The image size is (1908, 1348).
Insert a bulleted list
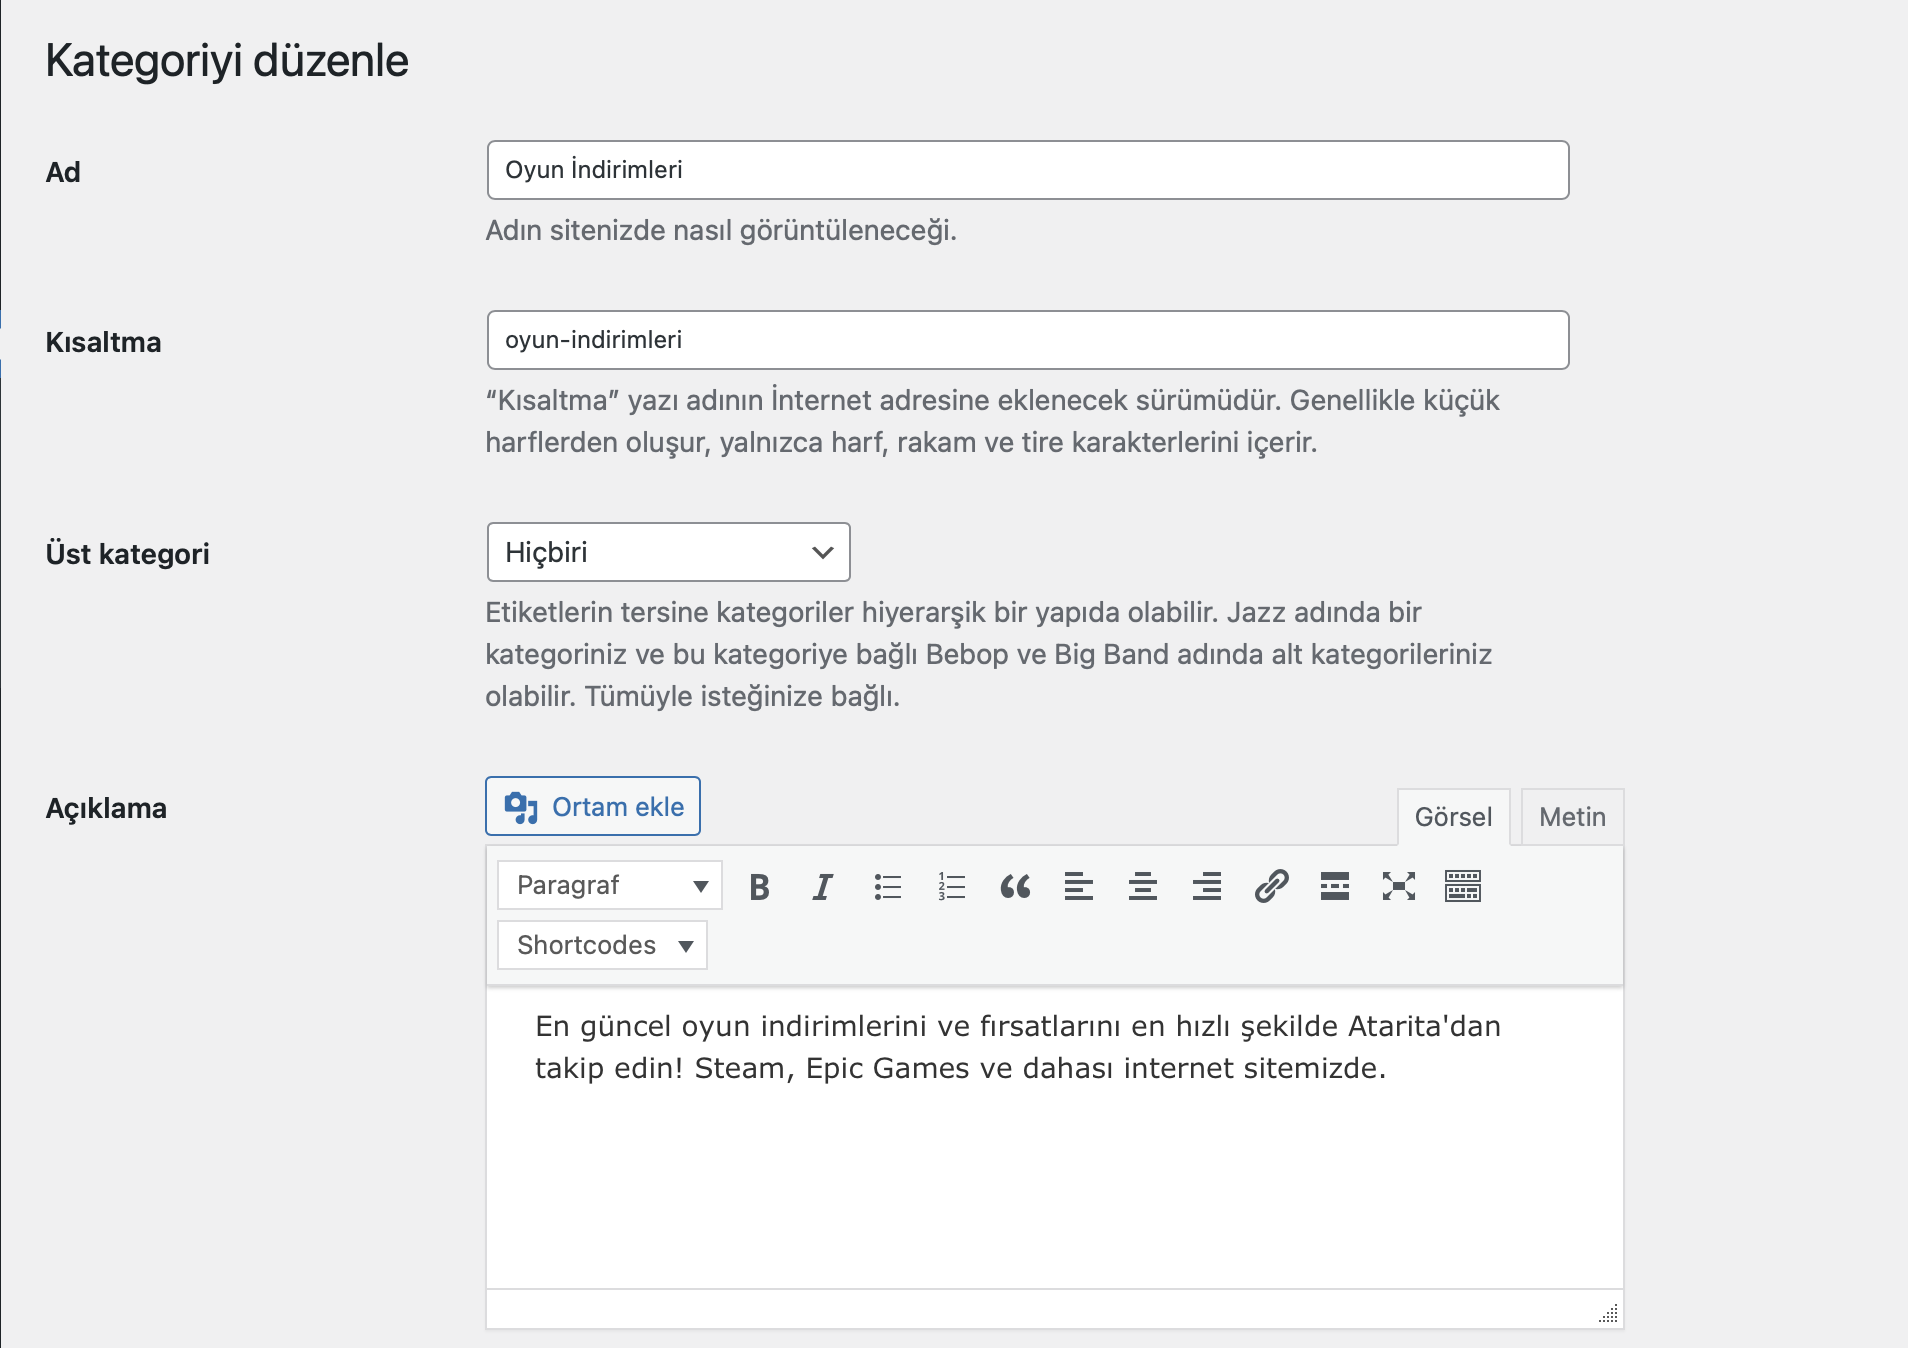click(887, 886)
